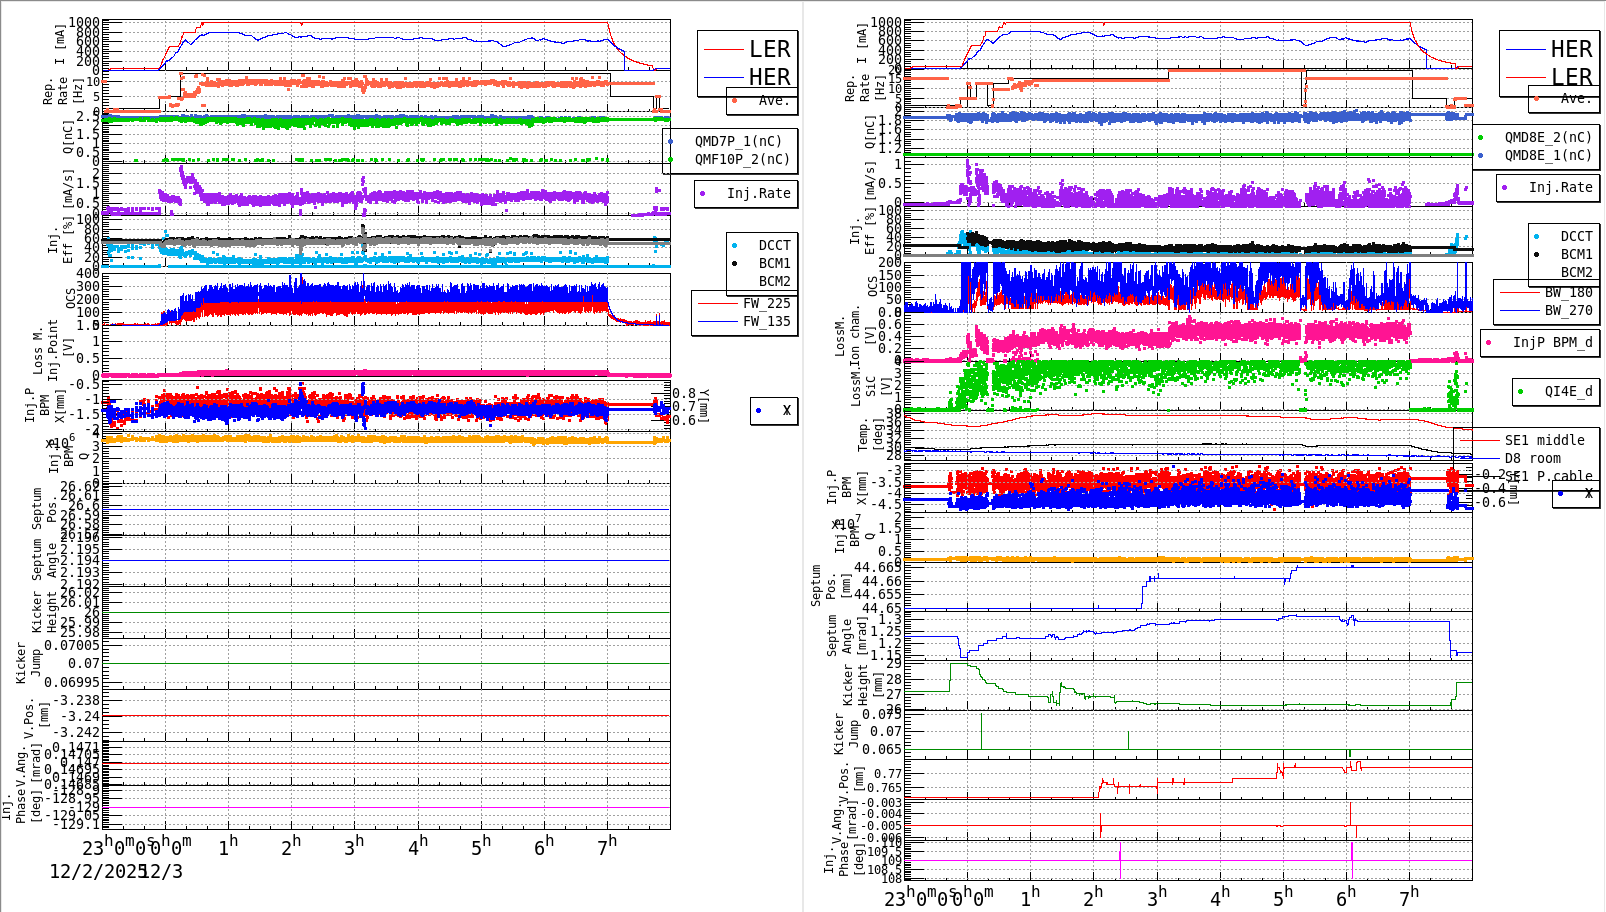Expand the D8 room legend entry

(1535, 457)
